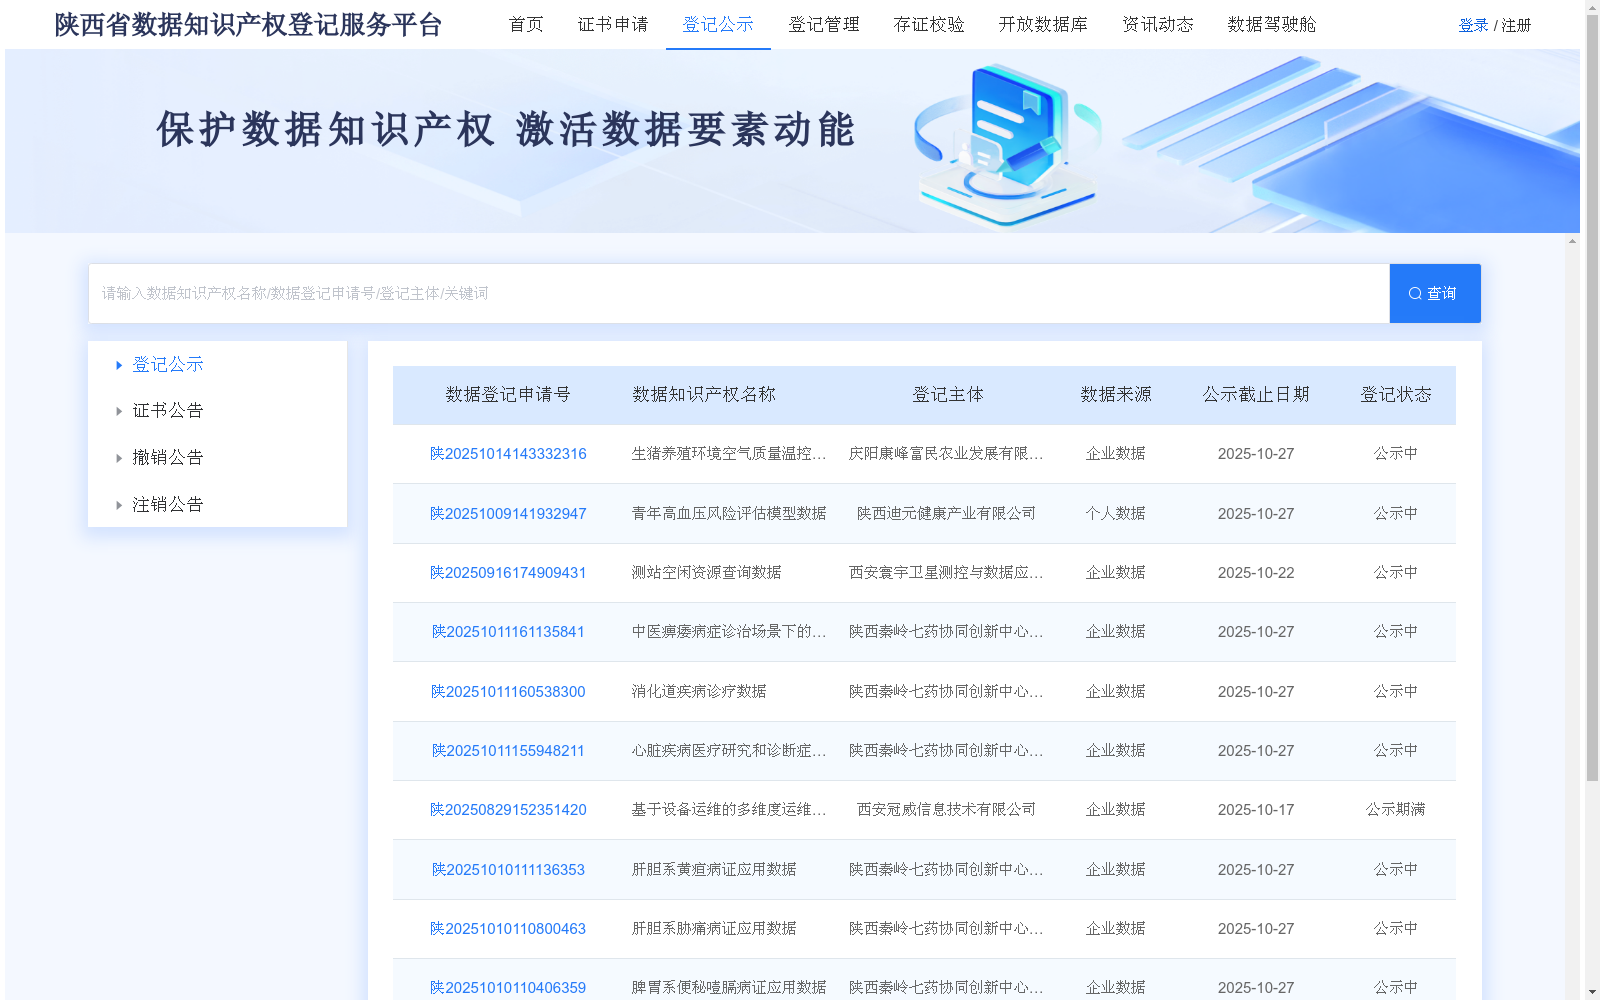Click the 查询 search button

(x=1435, y=293)
